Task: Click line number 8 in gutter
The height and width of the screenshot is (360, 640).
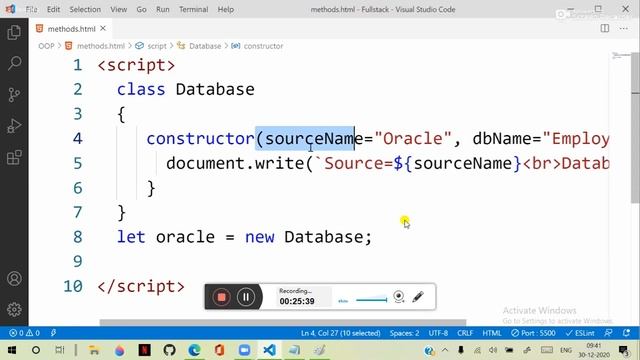Action: click(x=78, y=237)
